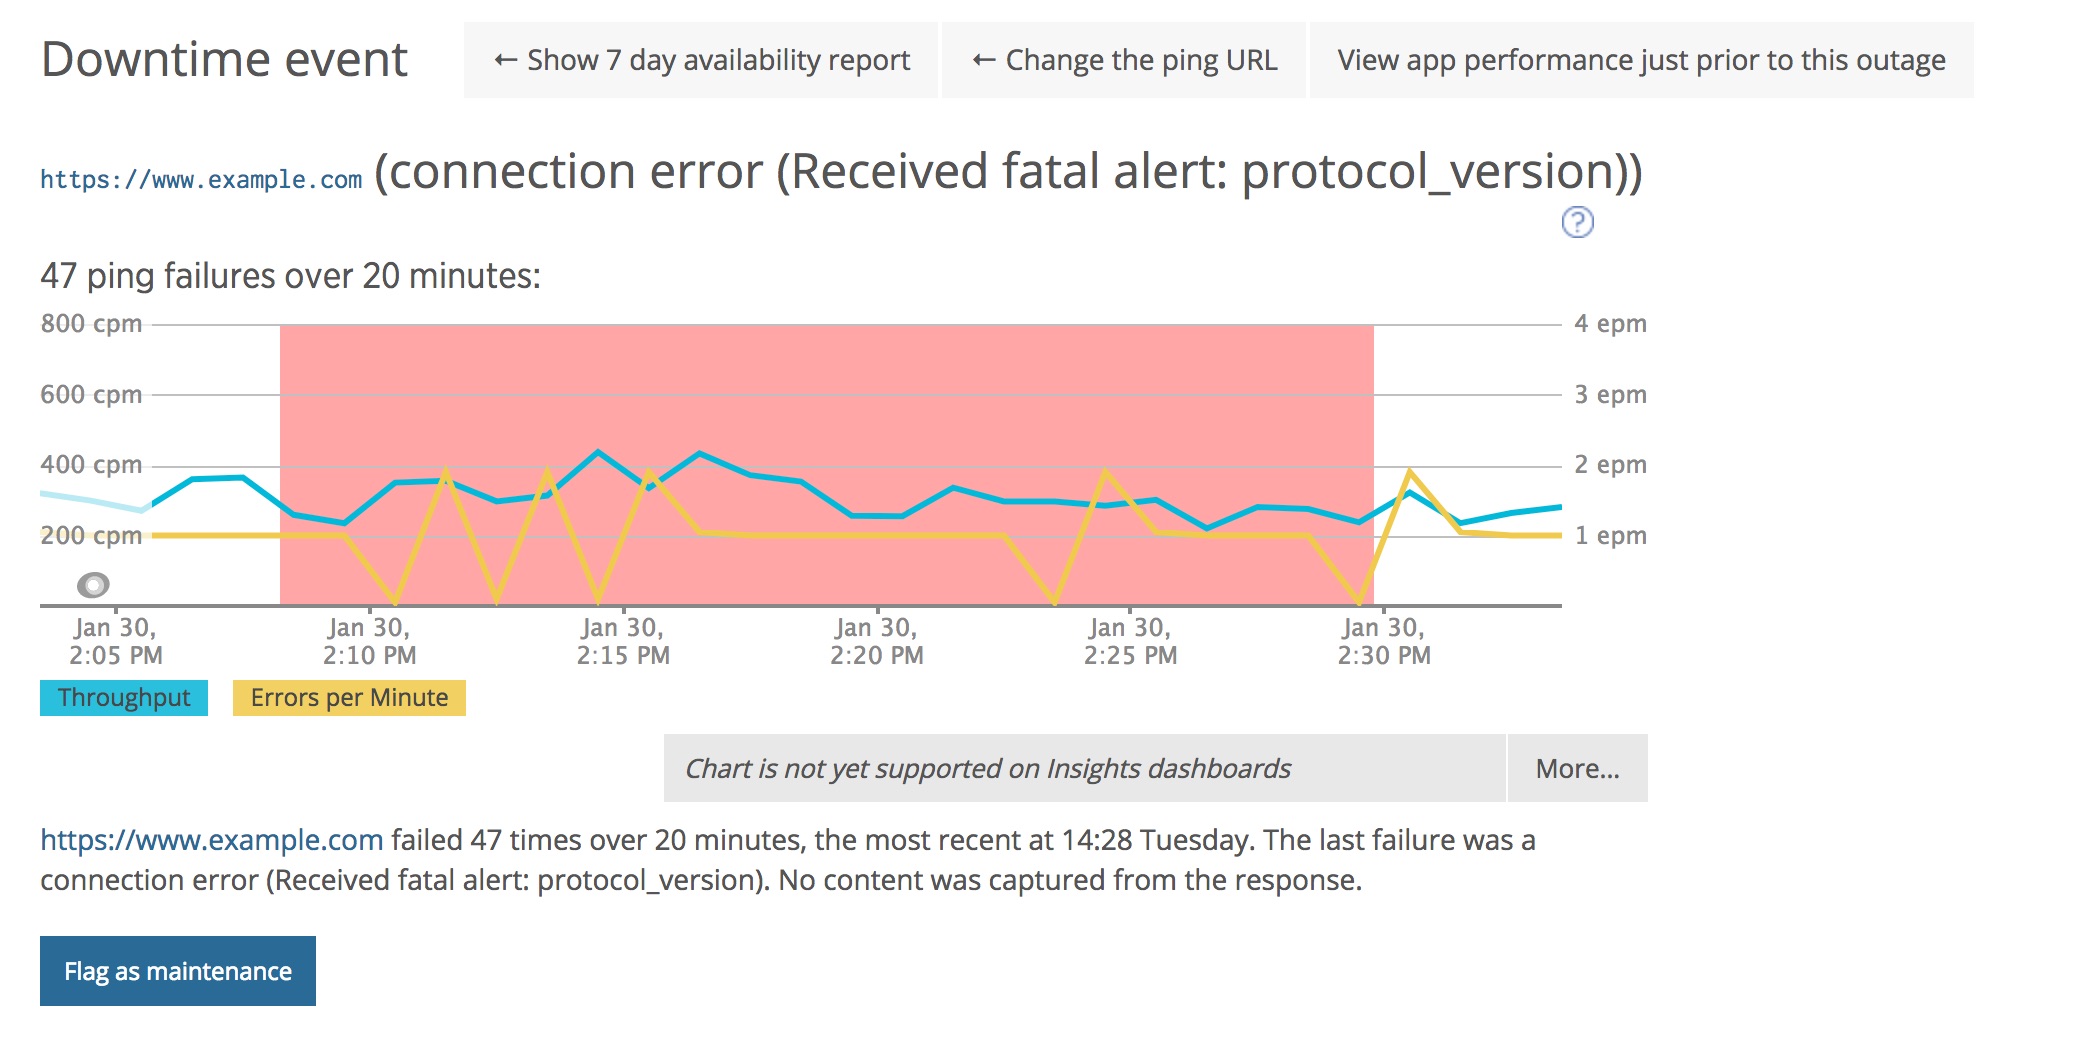Follow the example.com link in the failure summary paragraph
Screen dimensions: 2080x1040
coord(212,840)
